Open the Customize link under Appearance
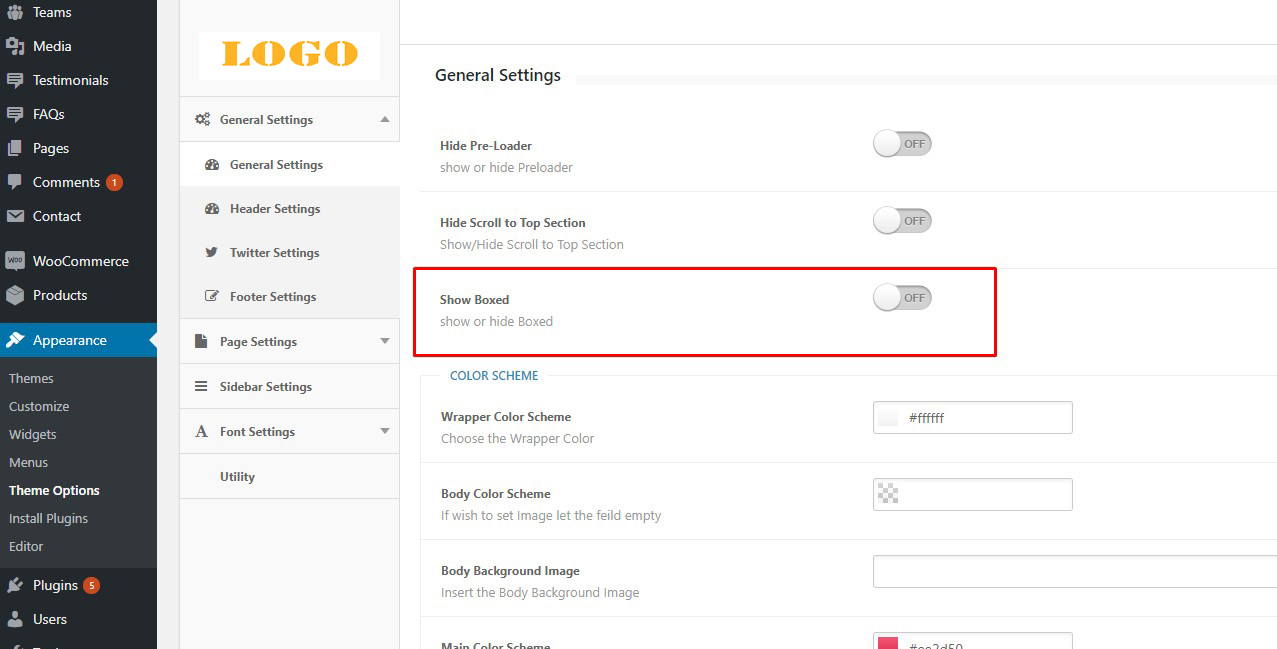This screenshot has height=649, width=1277. 39,407
